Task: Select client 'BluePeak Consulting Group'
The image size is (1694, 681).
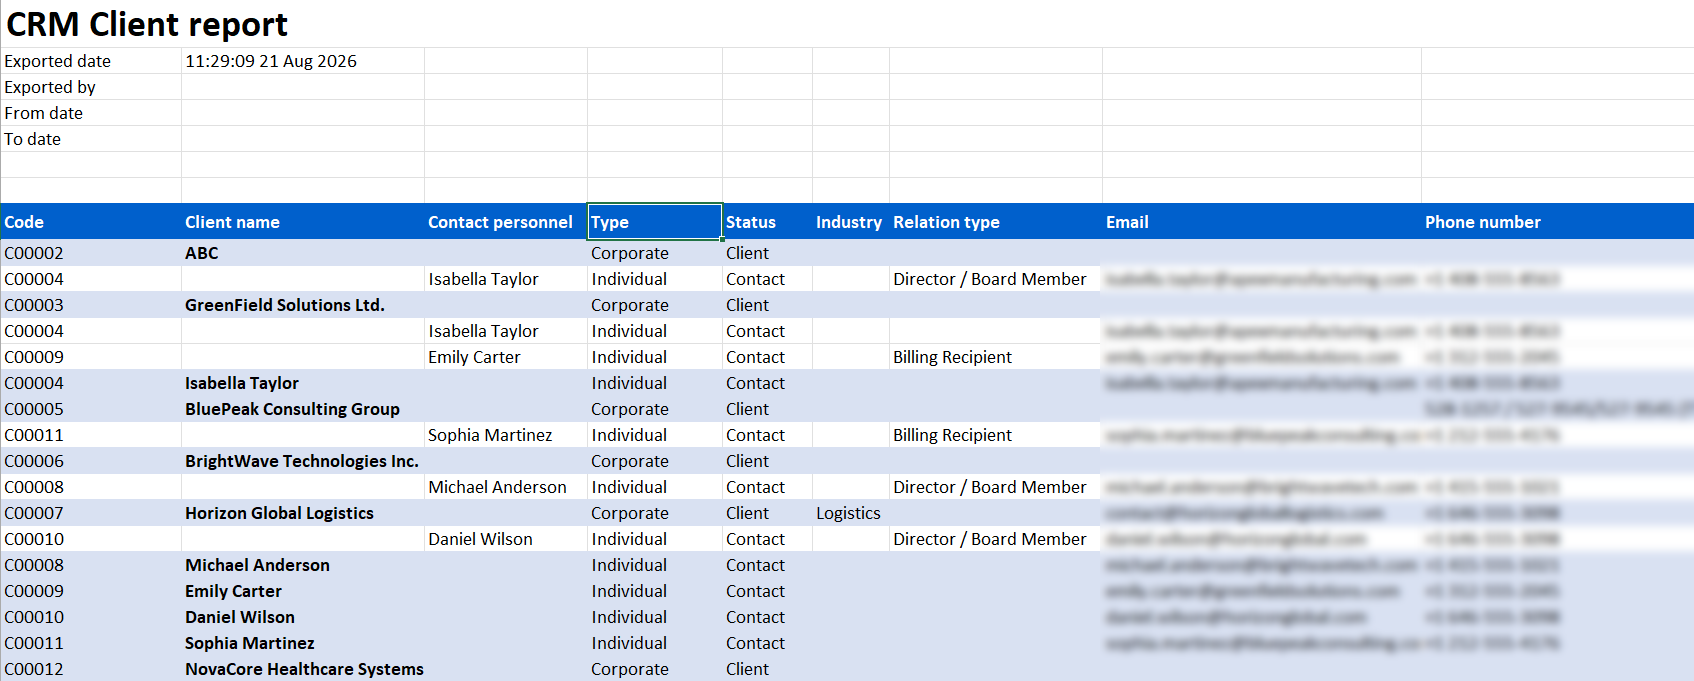Action: point(292,409)
